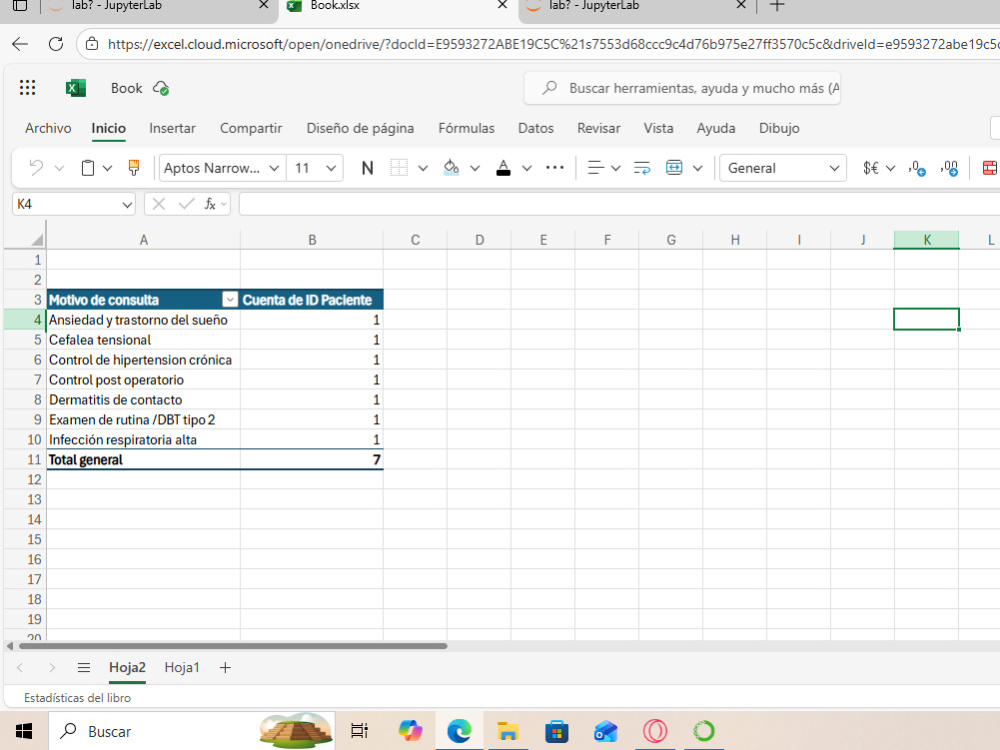Click Estadísticas del libro in status bar
The height and width of the screenshot is (750, 1000).
(77, 698)
